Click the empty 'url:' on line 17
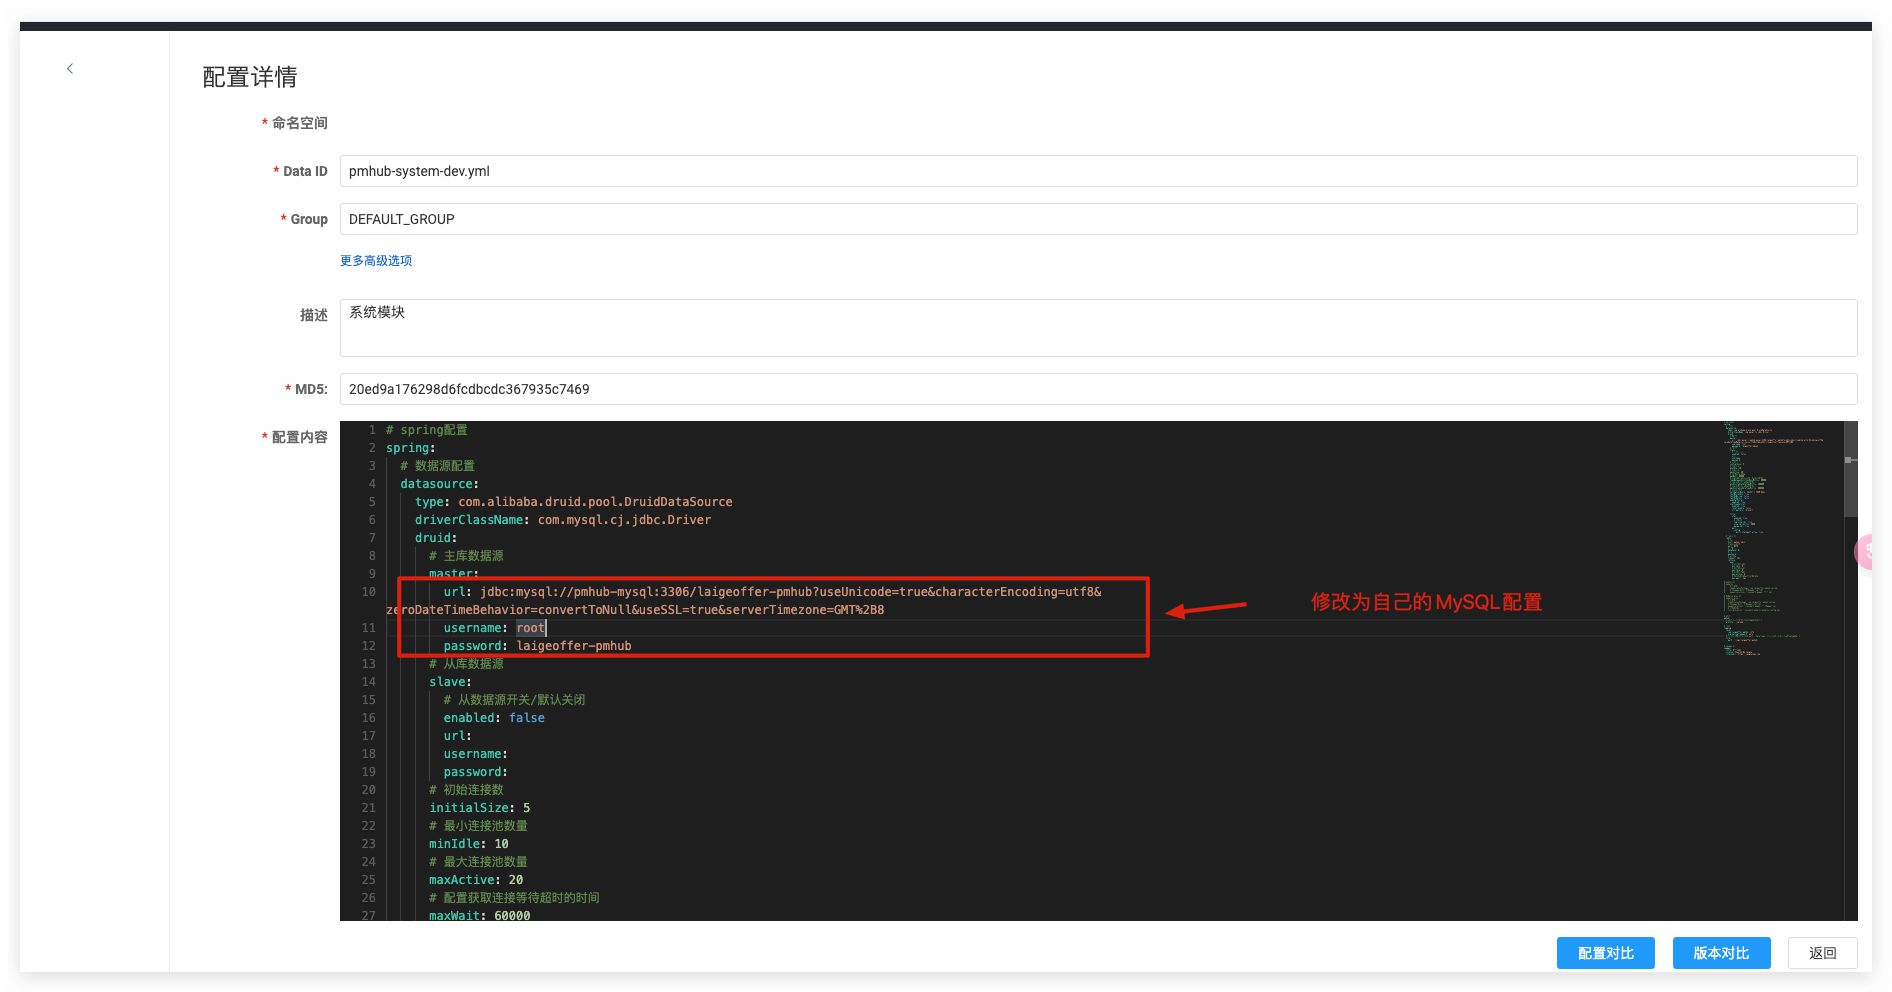The height and width of the screenshot is (992, 1892). tap(458, 736)
